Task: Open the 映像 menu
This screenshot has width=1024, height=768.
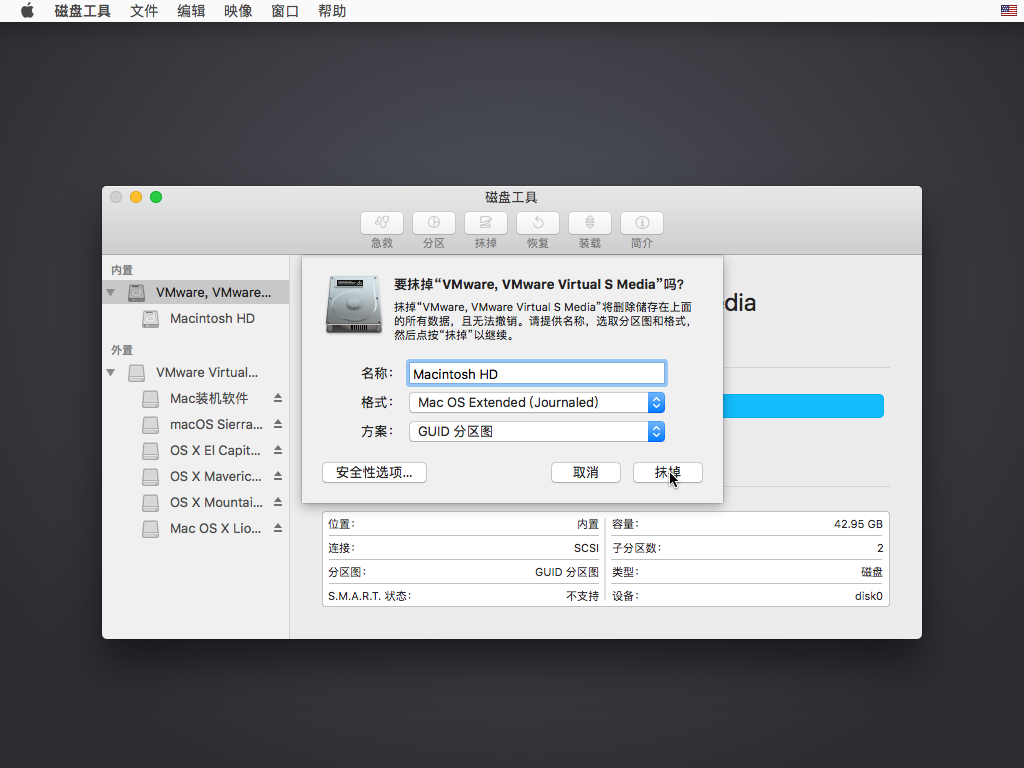Action: point(238,11)
